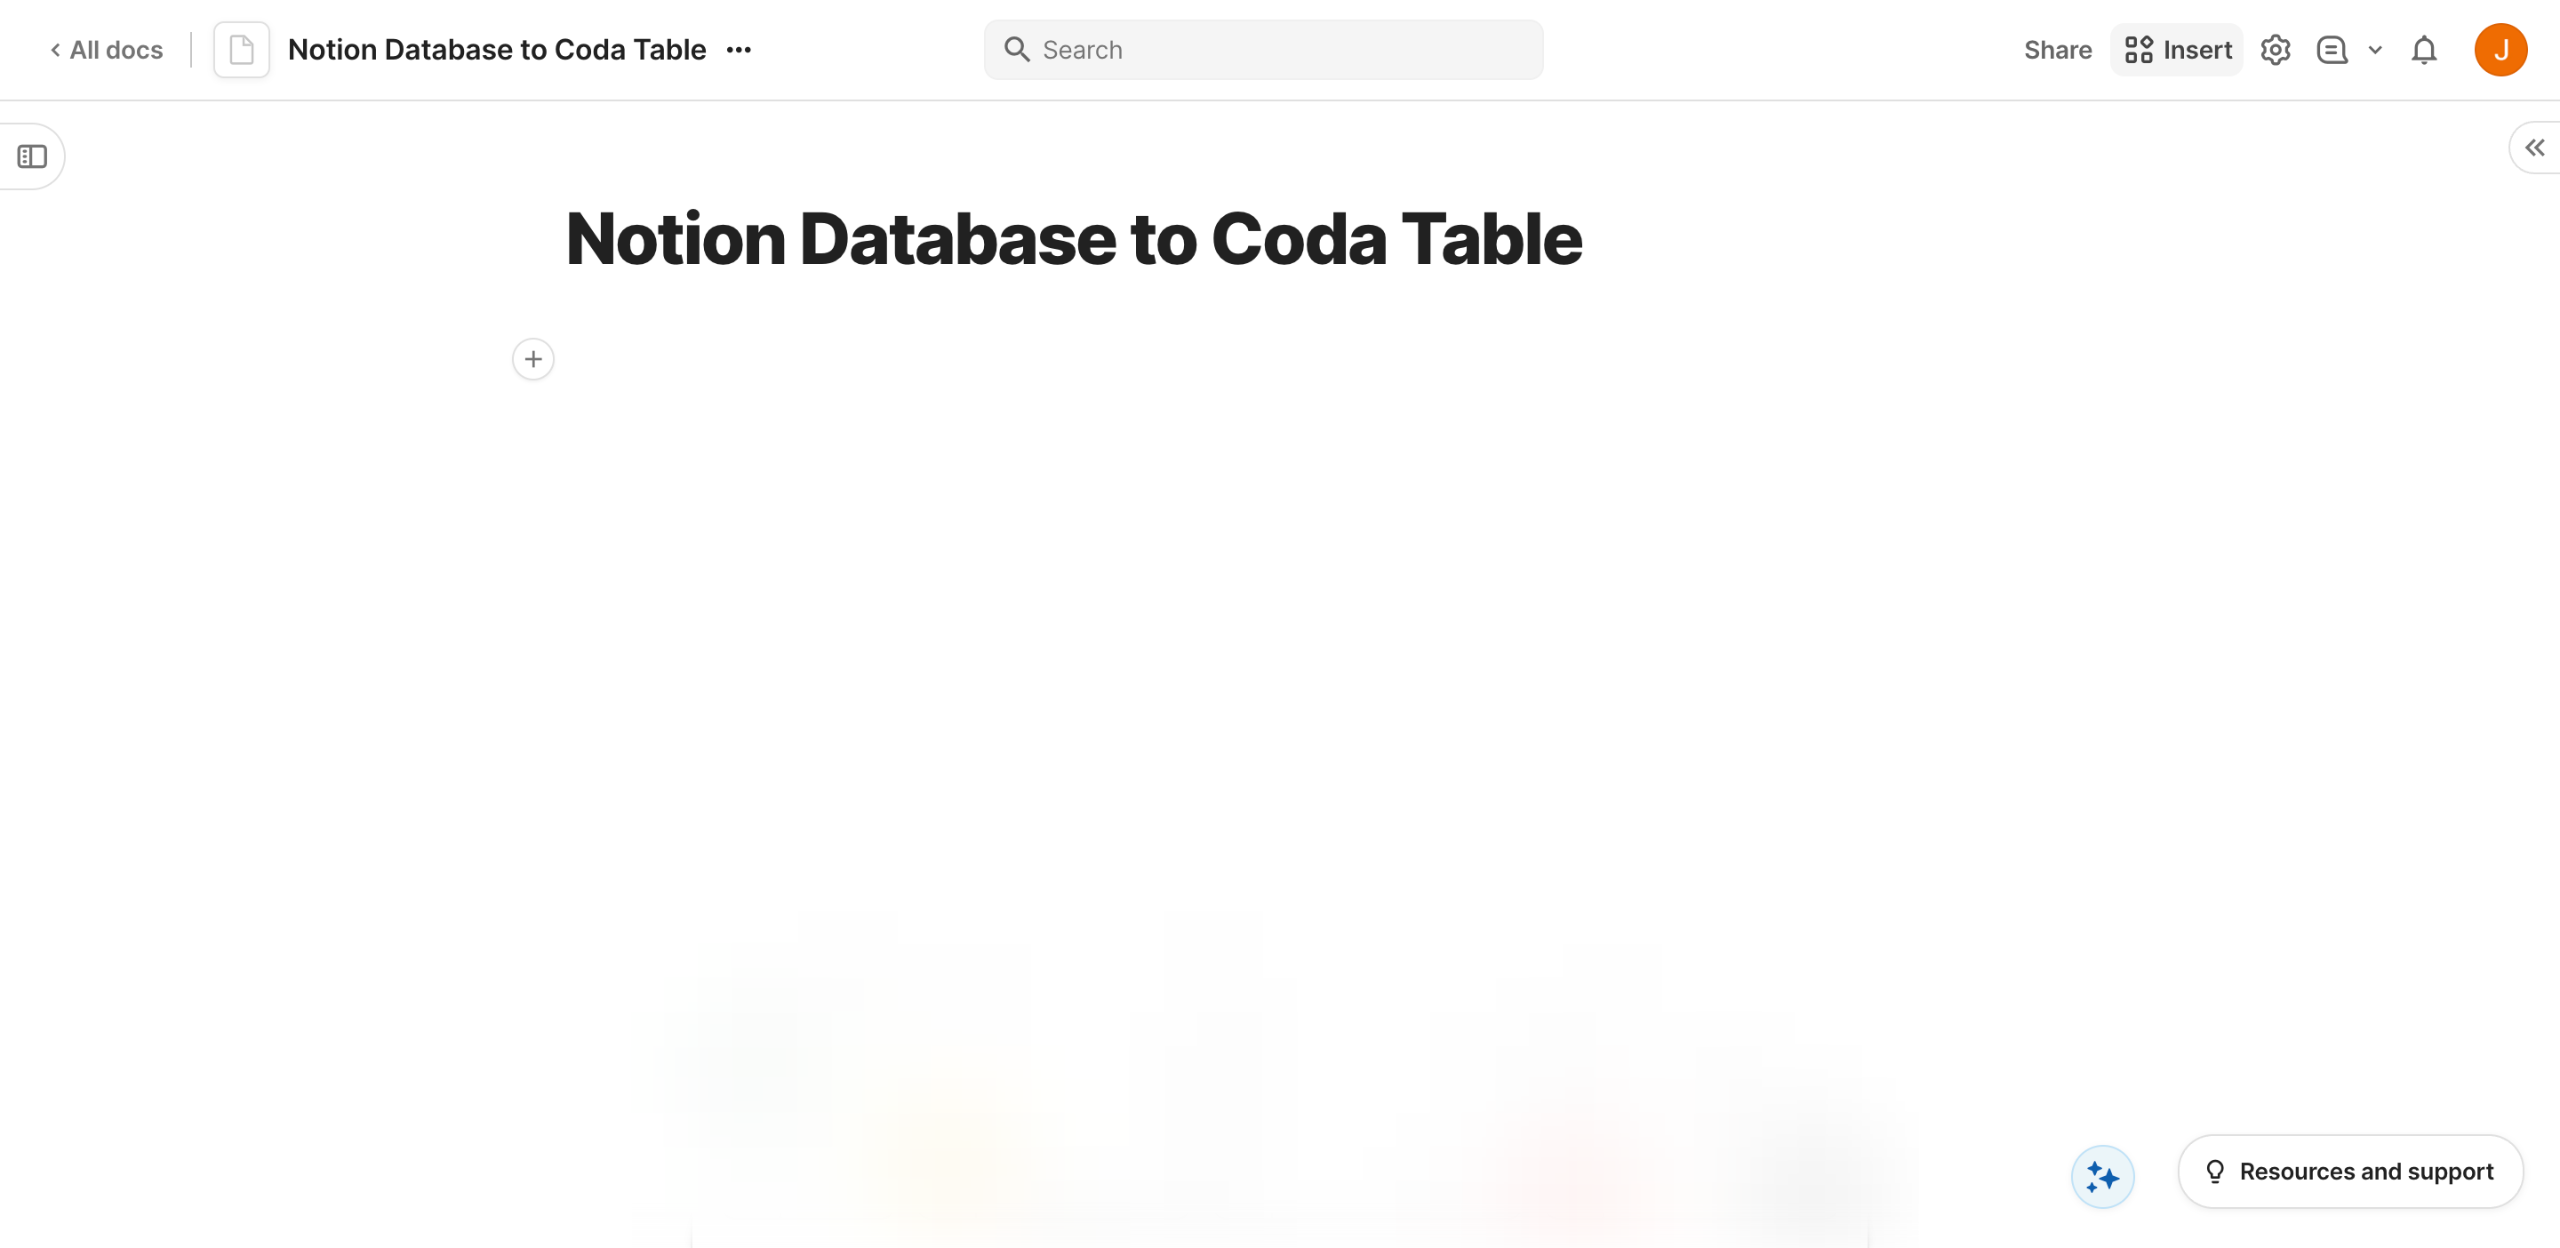Click the search magnifier icon
This screenshot has height=1248, width=2560.
point(1016,50)
